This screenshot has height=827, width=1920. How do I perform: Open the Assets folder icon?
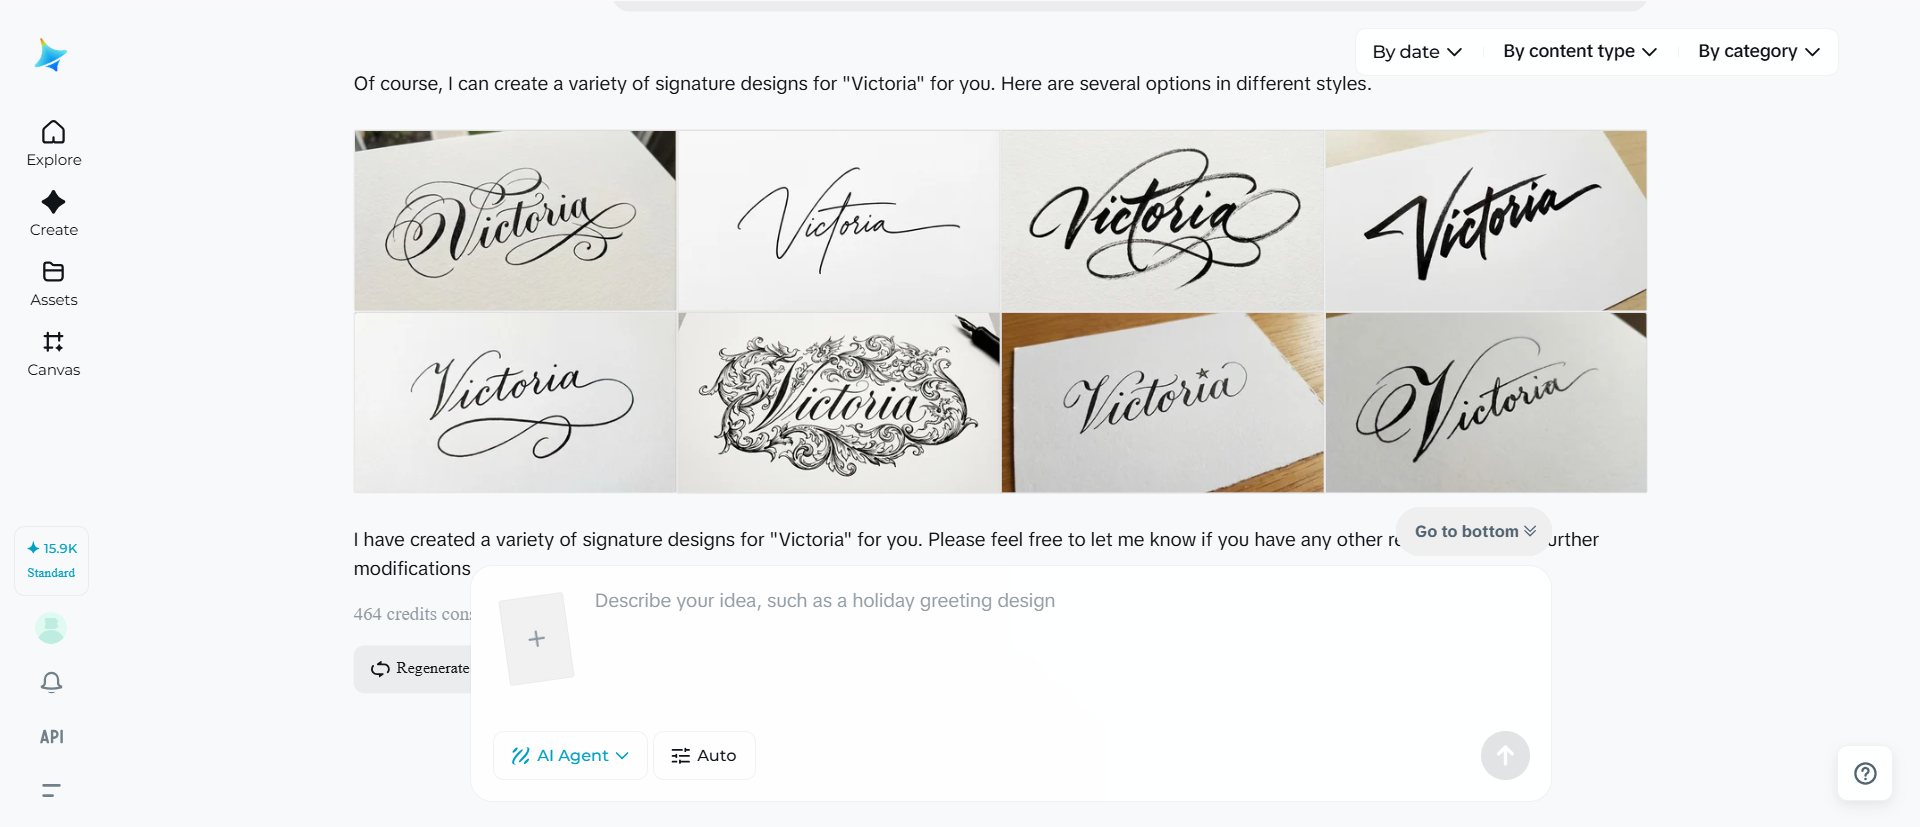54,273
